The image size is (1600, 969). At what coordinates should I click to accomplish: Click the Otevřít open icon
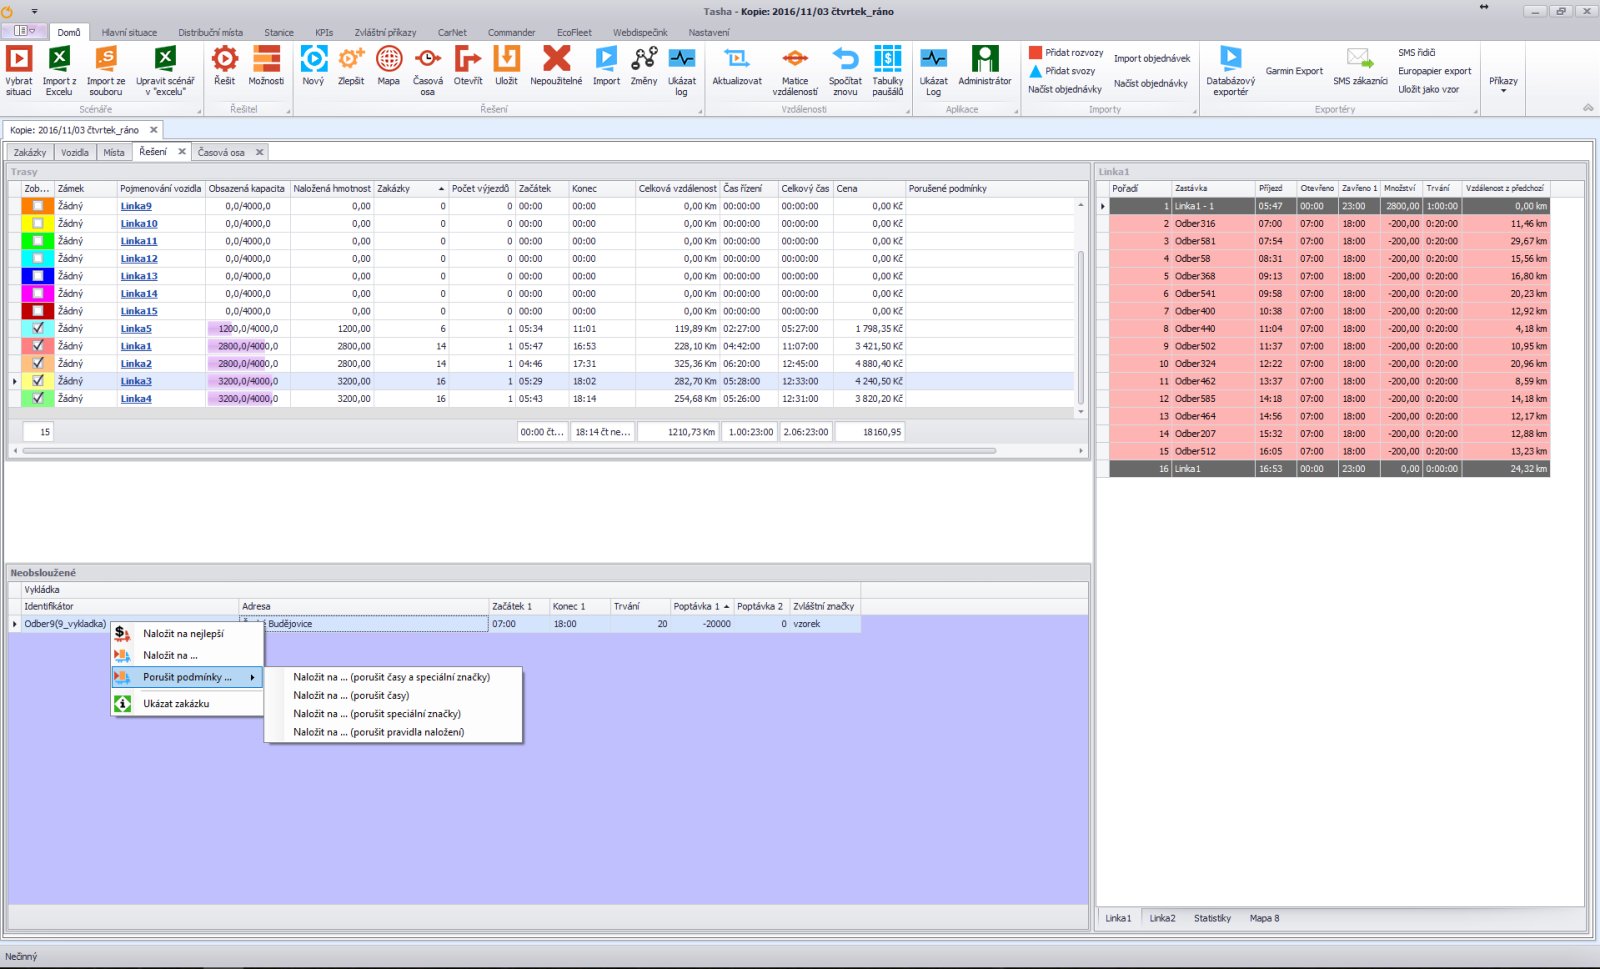(468, 59)
